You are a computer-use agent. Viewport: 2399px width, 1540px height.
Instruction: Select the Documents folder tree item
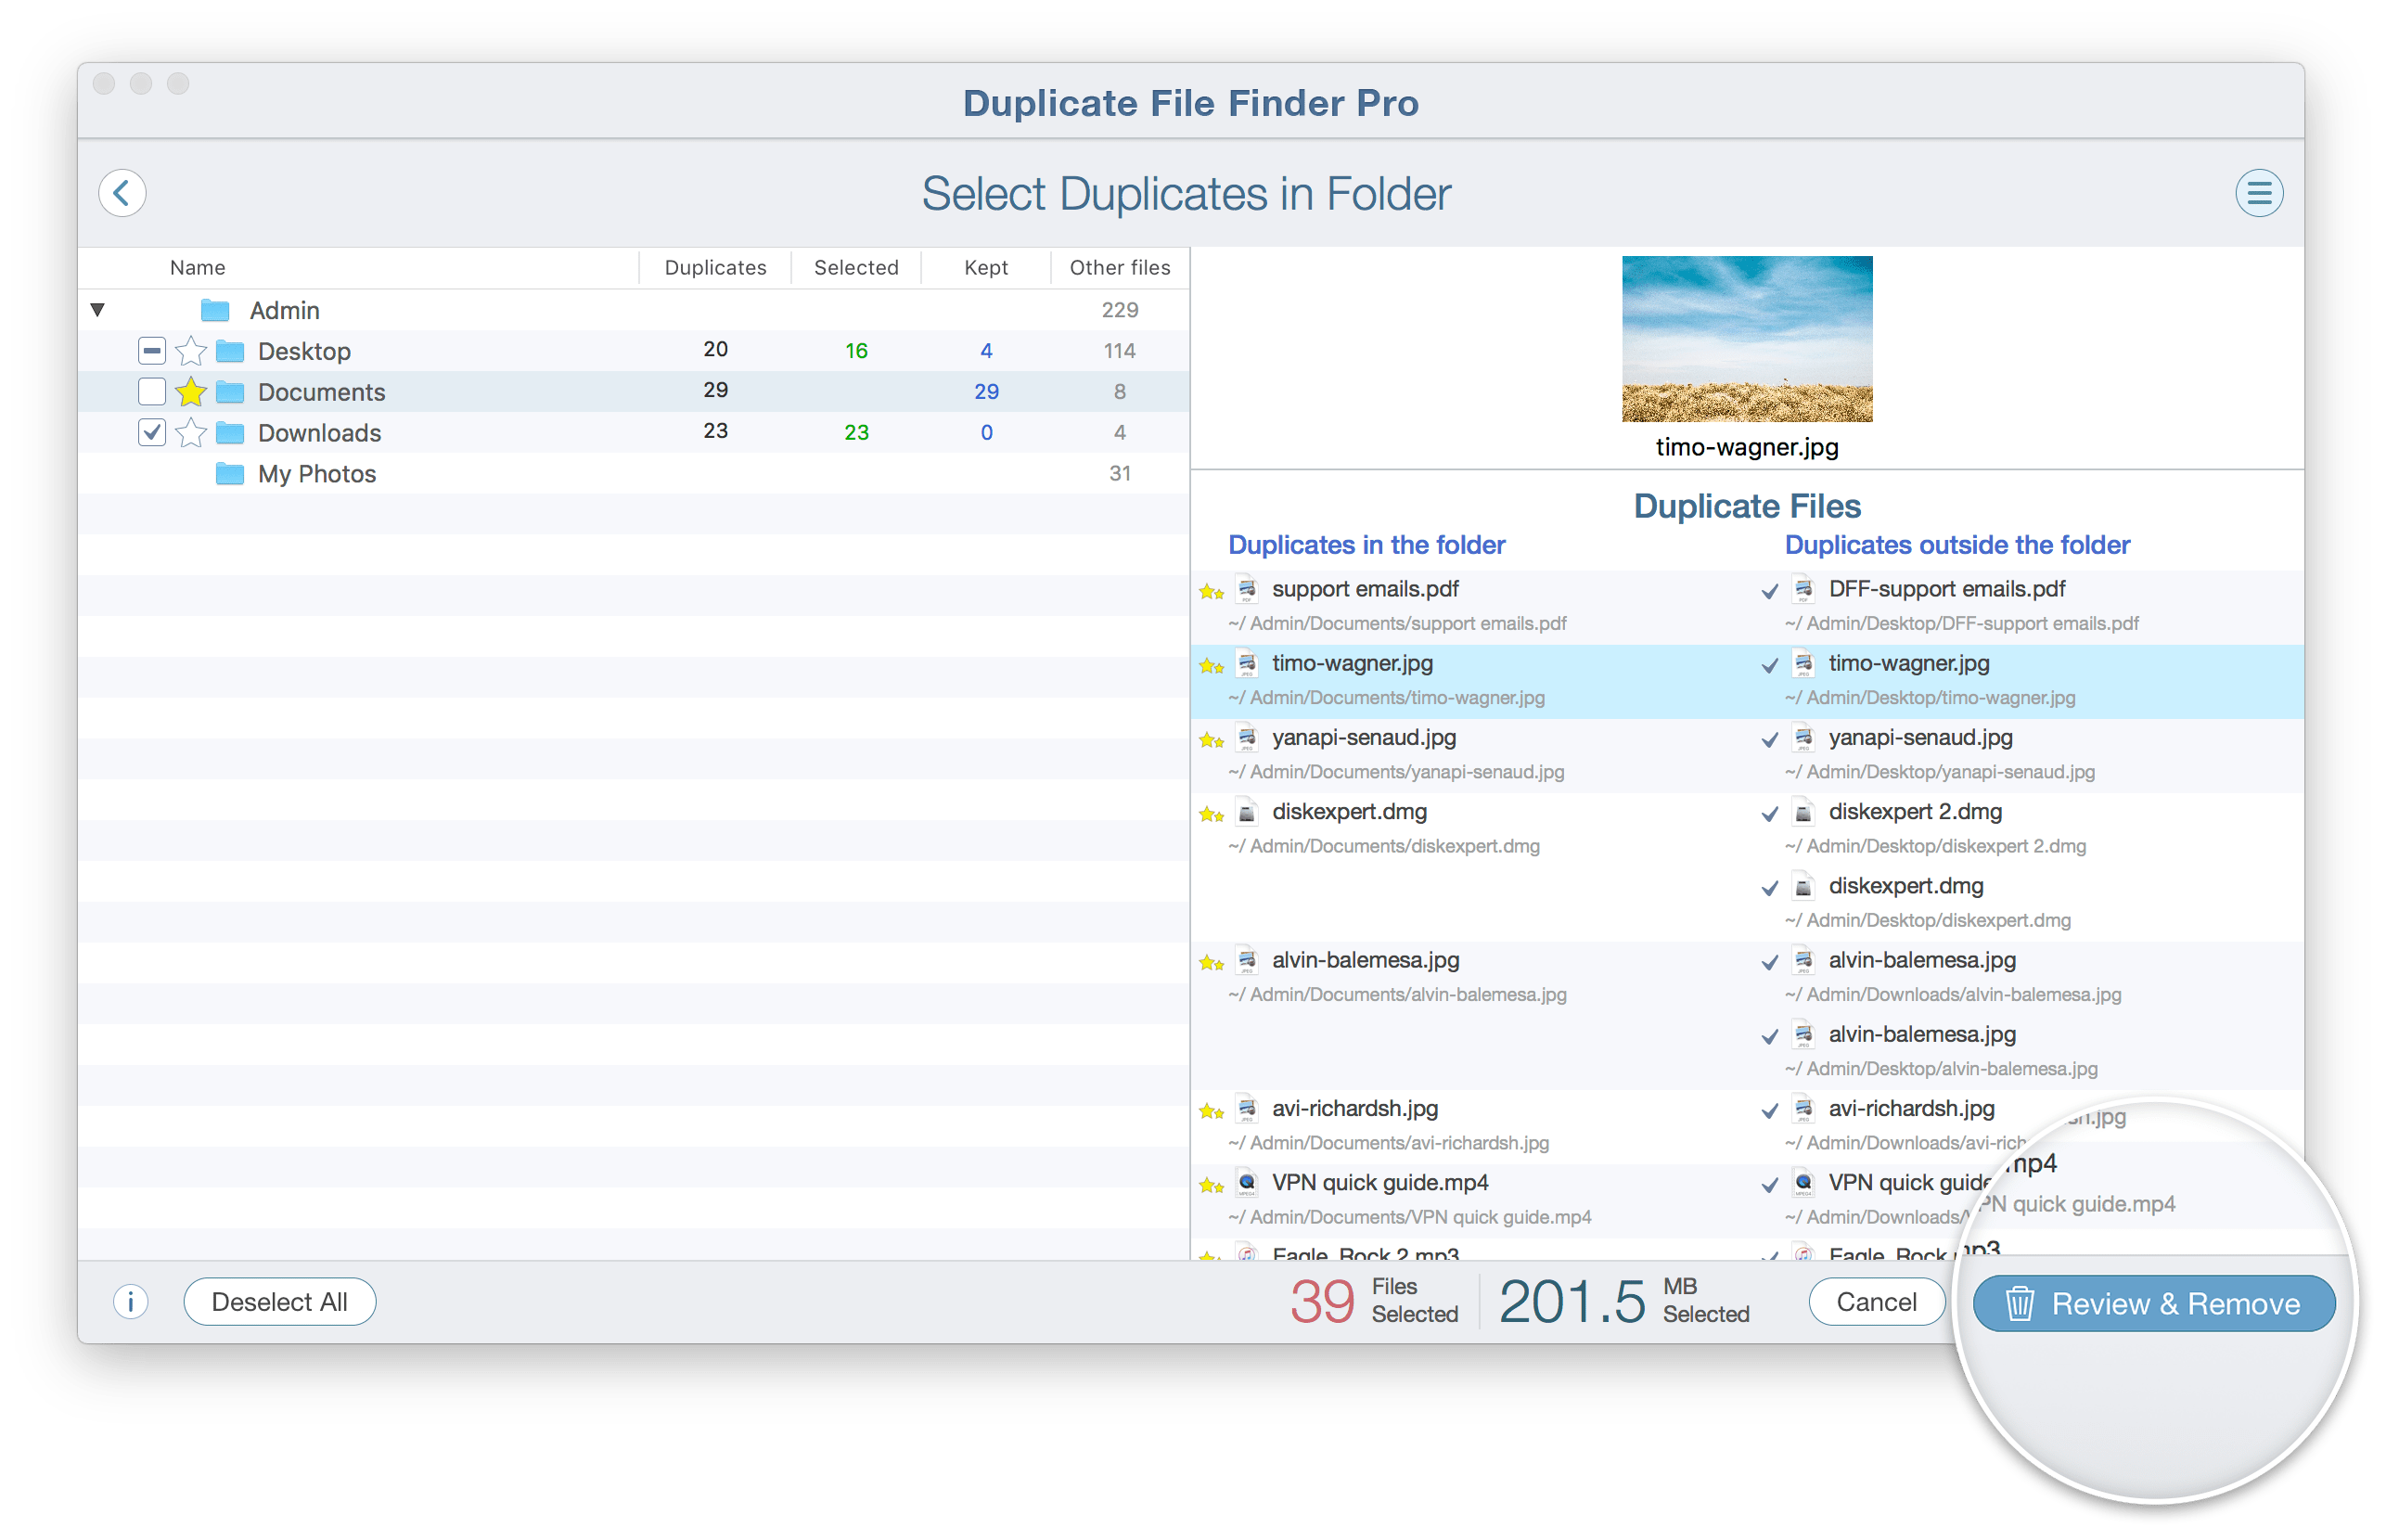tap(324, 390)
